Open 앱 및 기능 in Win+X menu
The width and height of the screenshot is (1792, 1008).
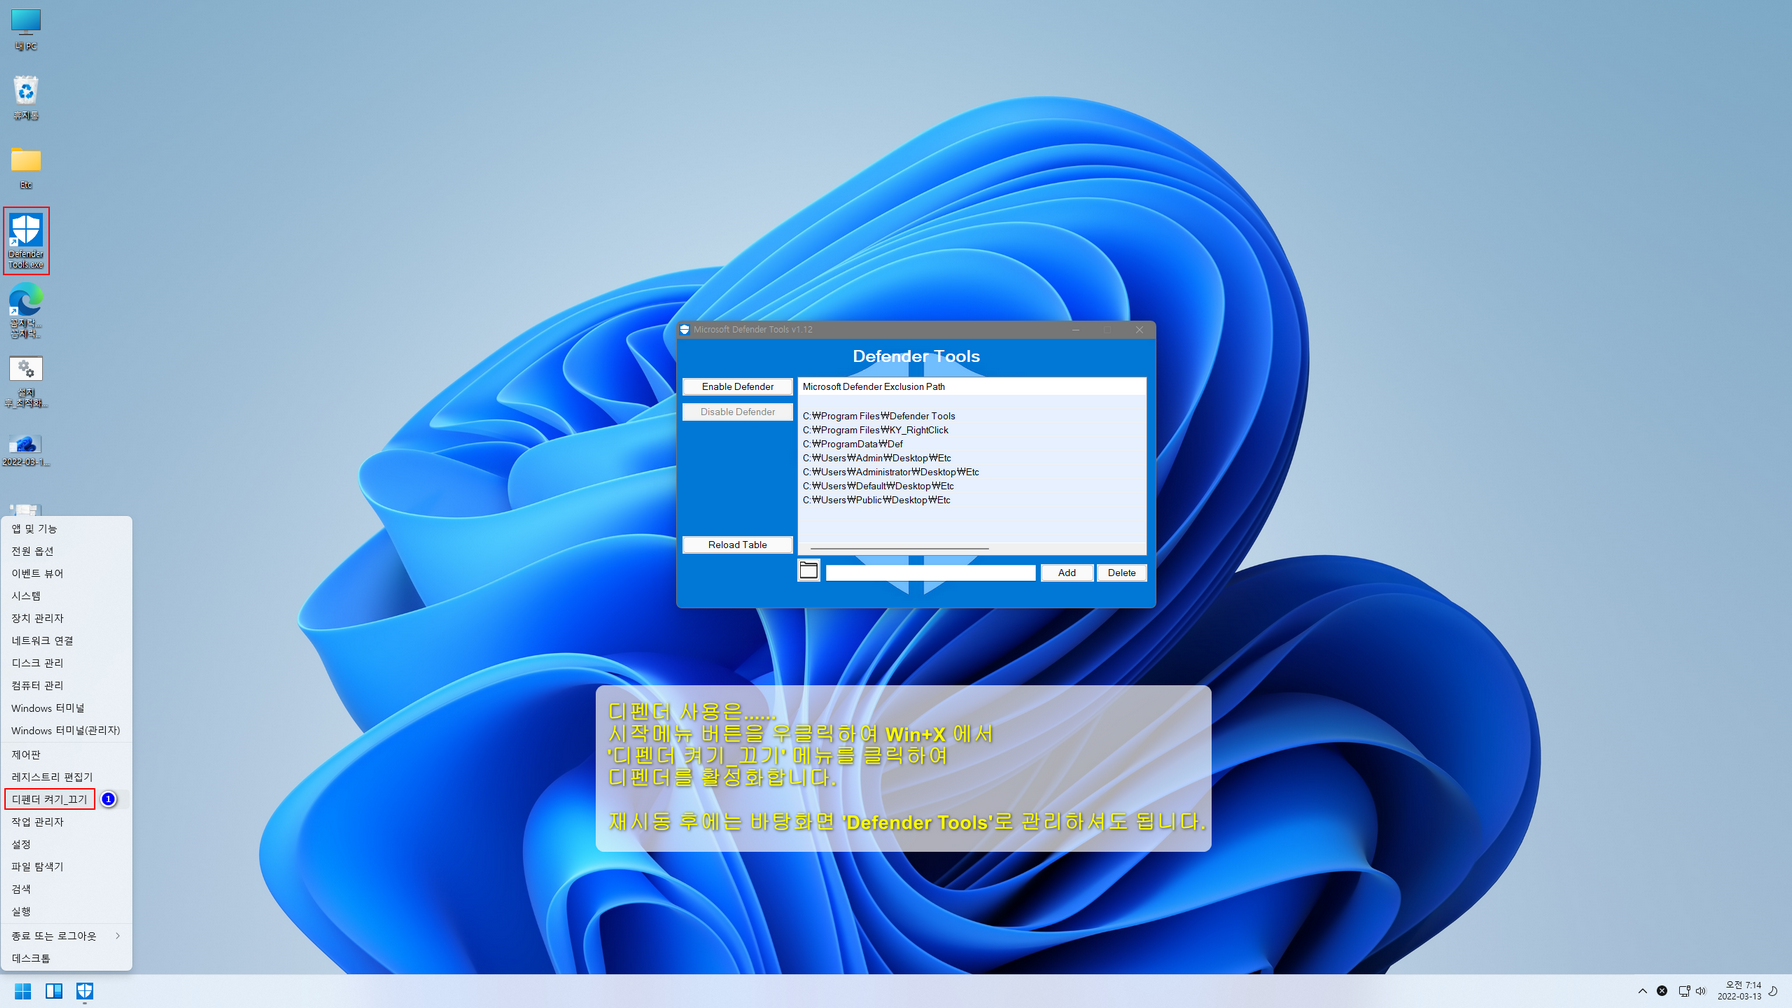66,528
